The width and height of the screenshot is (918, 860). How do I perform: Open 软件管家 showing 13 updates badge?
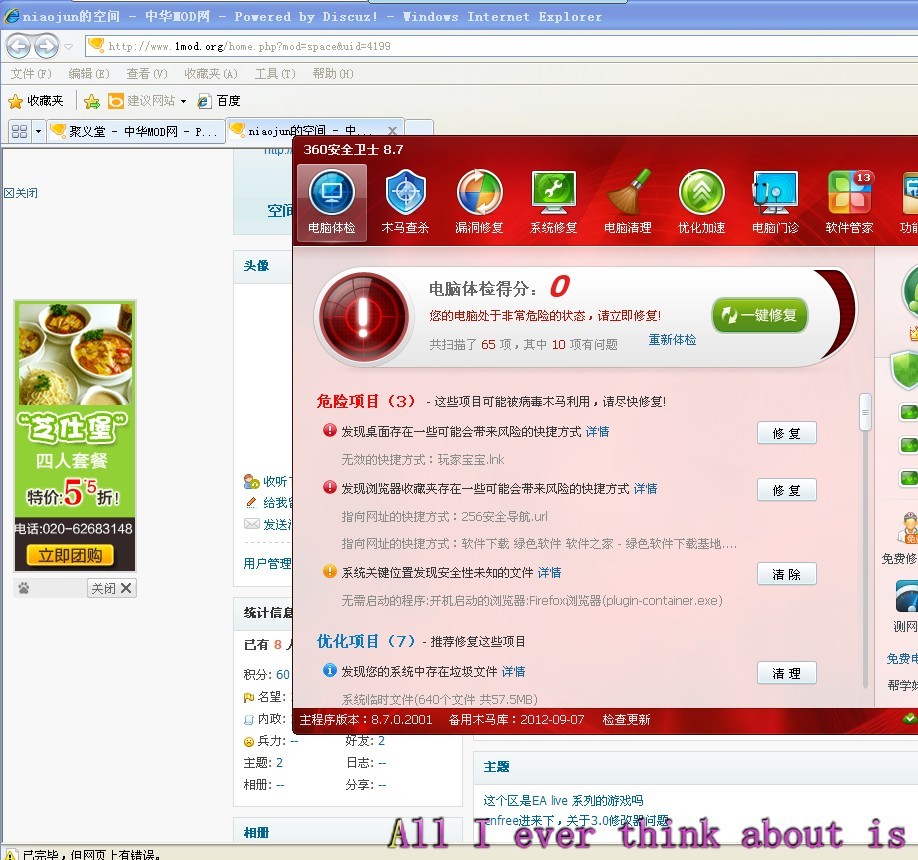[x=848, y=198]
